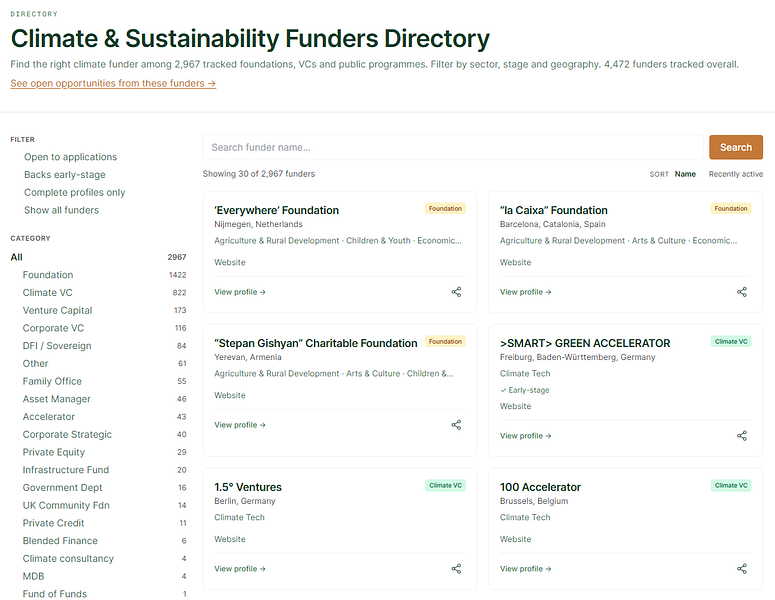Share the "la Caixa" Foundation card
Viewport: 775px width, 600px height.
pyautogui.click(x=742, y=292)
